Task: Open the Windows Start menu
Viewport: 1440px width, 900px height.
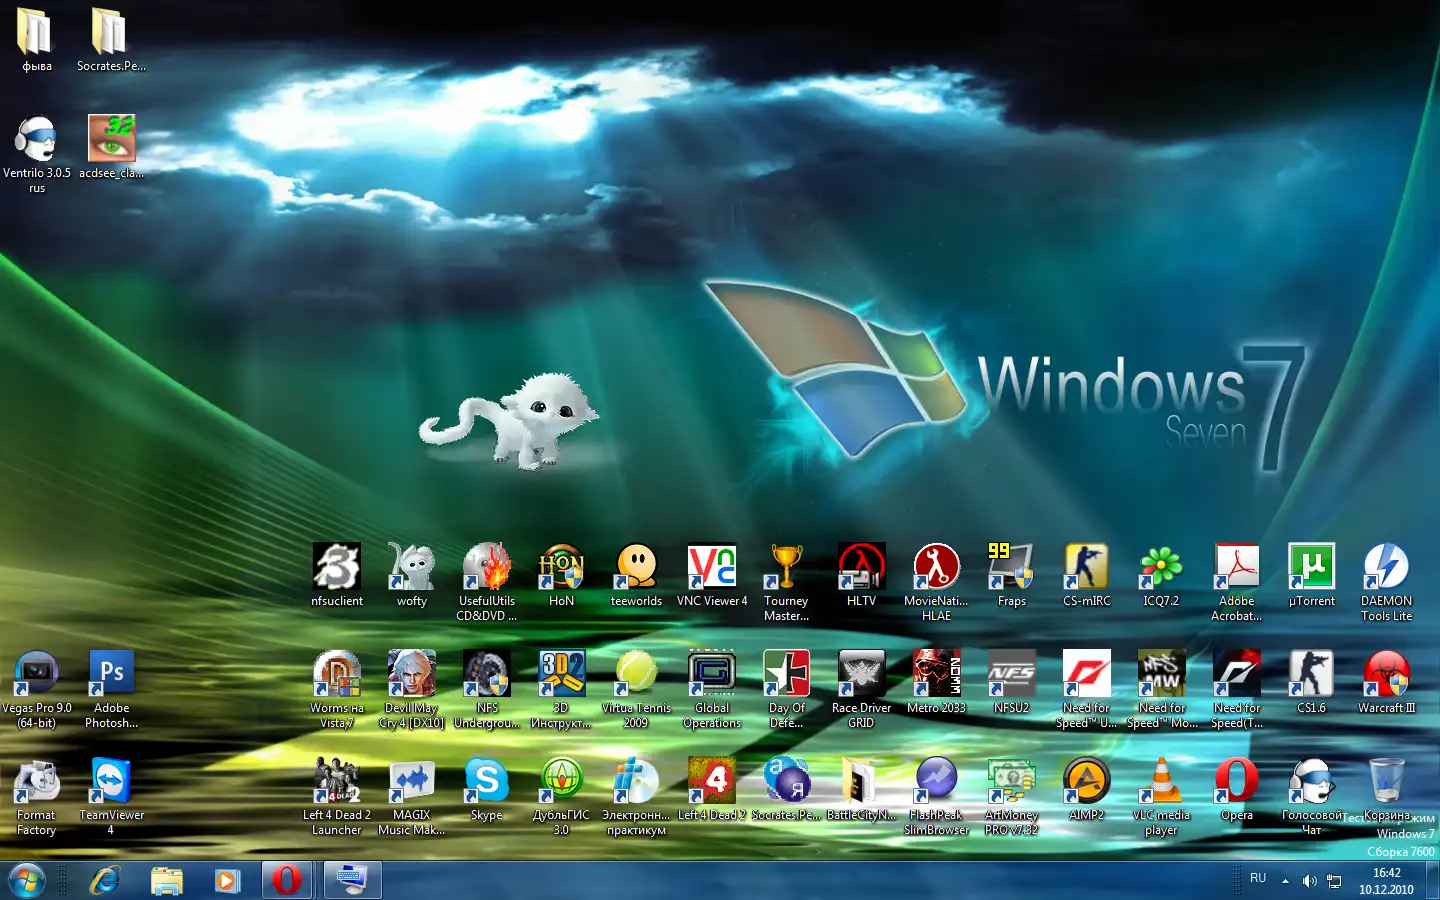Action: (27, 881)
